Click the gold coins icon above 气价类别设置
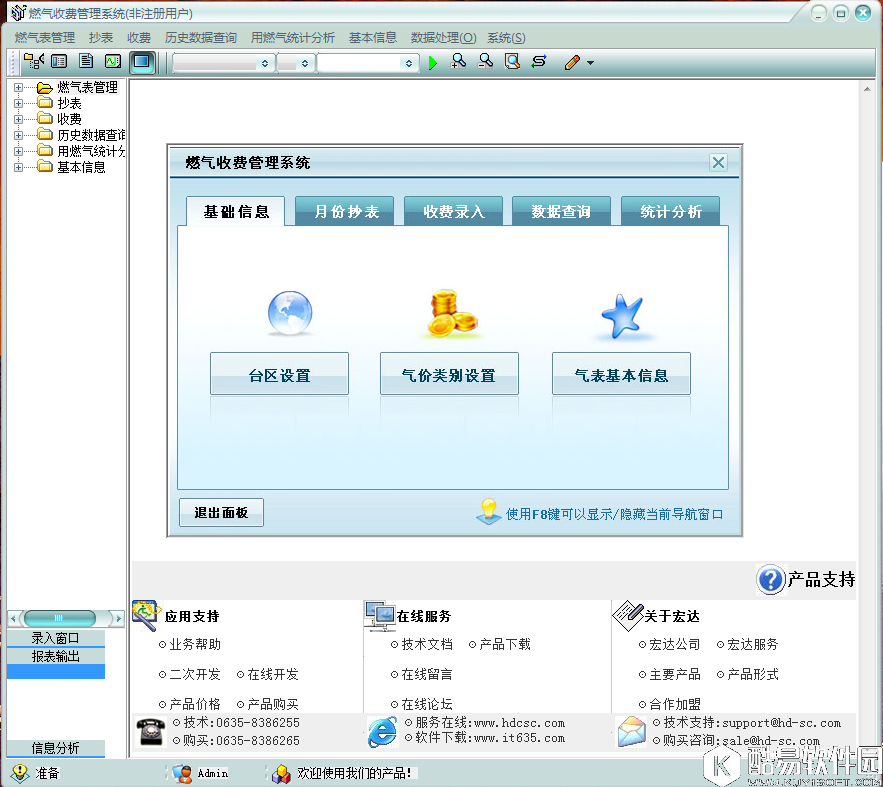This screenshot has width=883, height=787. coord(449,311)
